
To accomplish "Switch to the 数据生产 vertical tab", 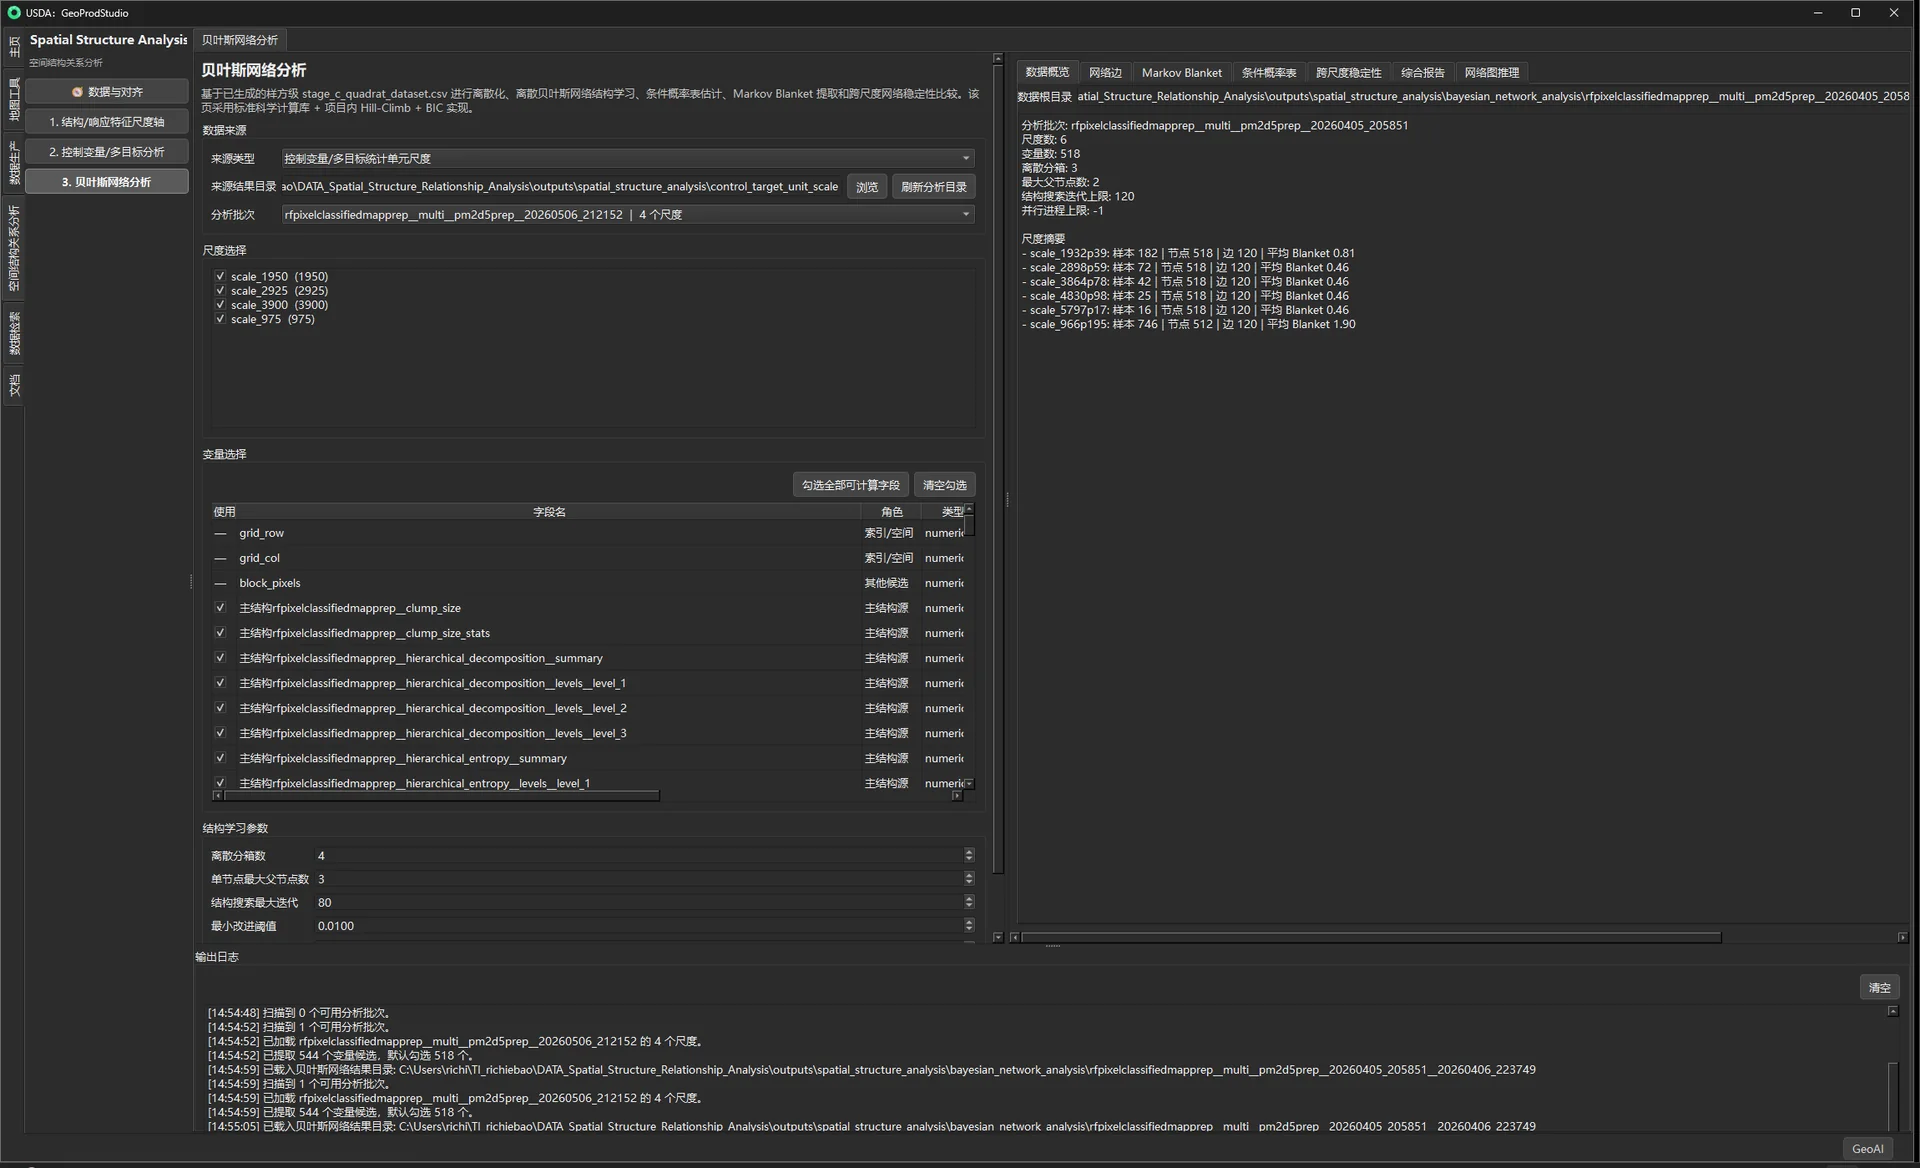I will (x=14, y=163).
